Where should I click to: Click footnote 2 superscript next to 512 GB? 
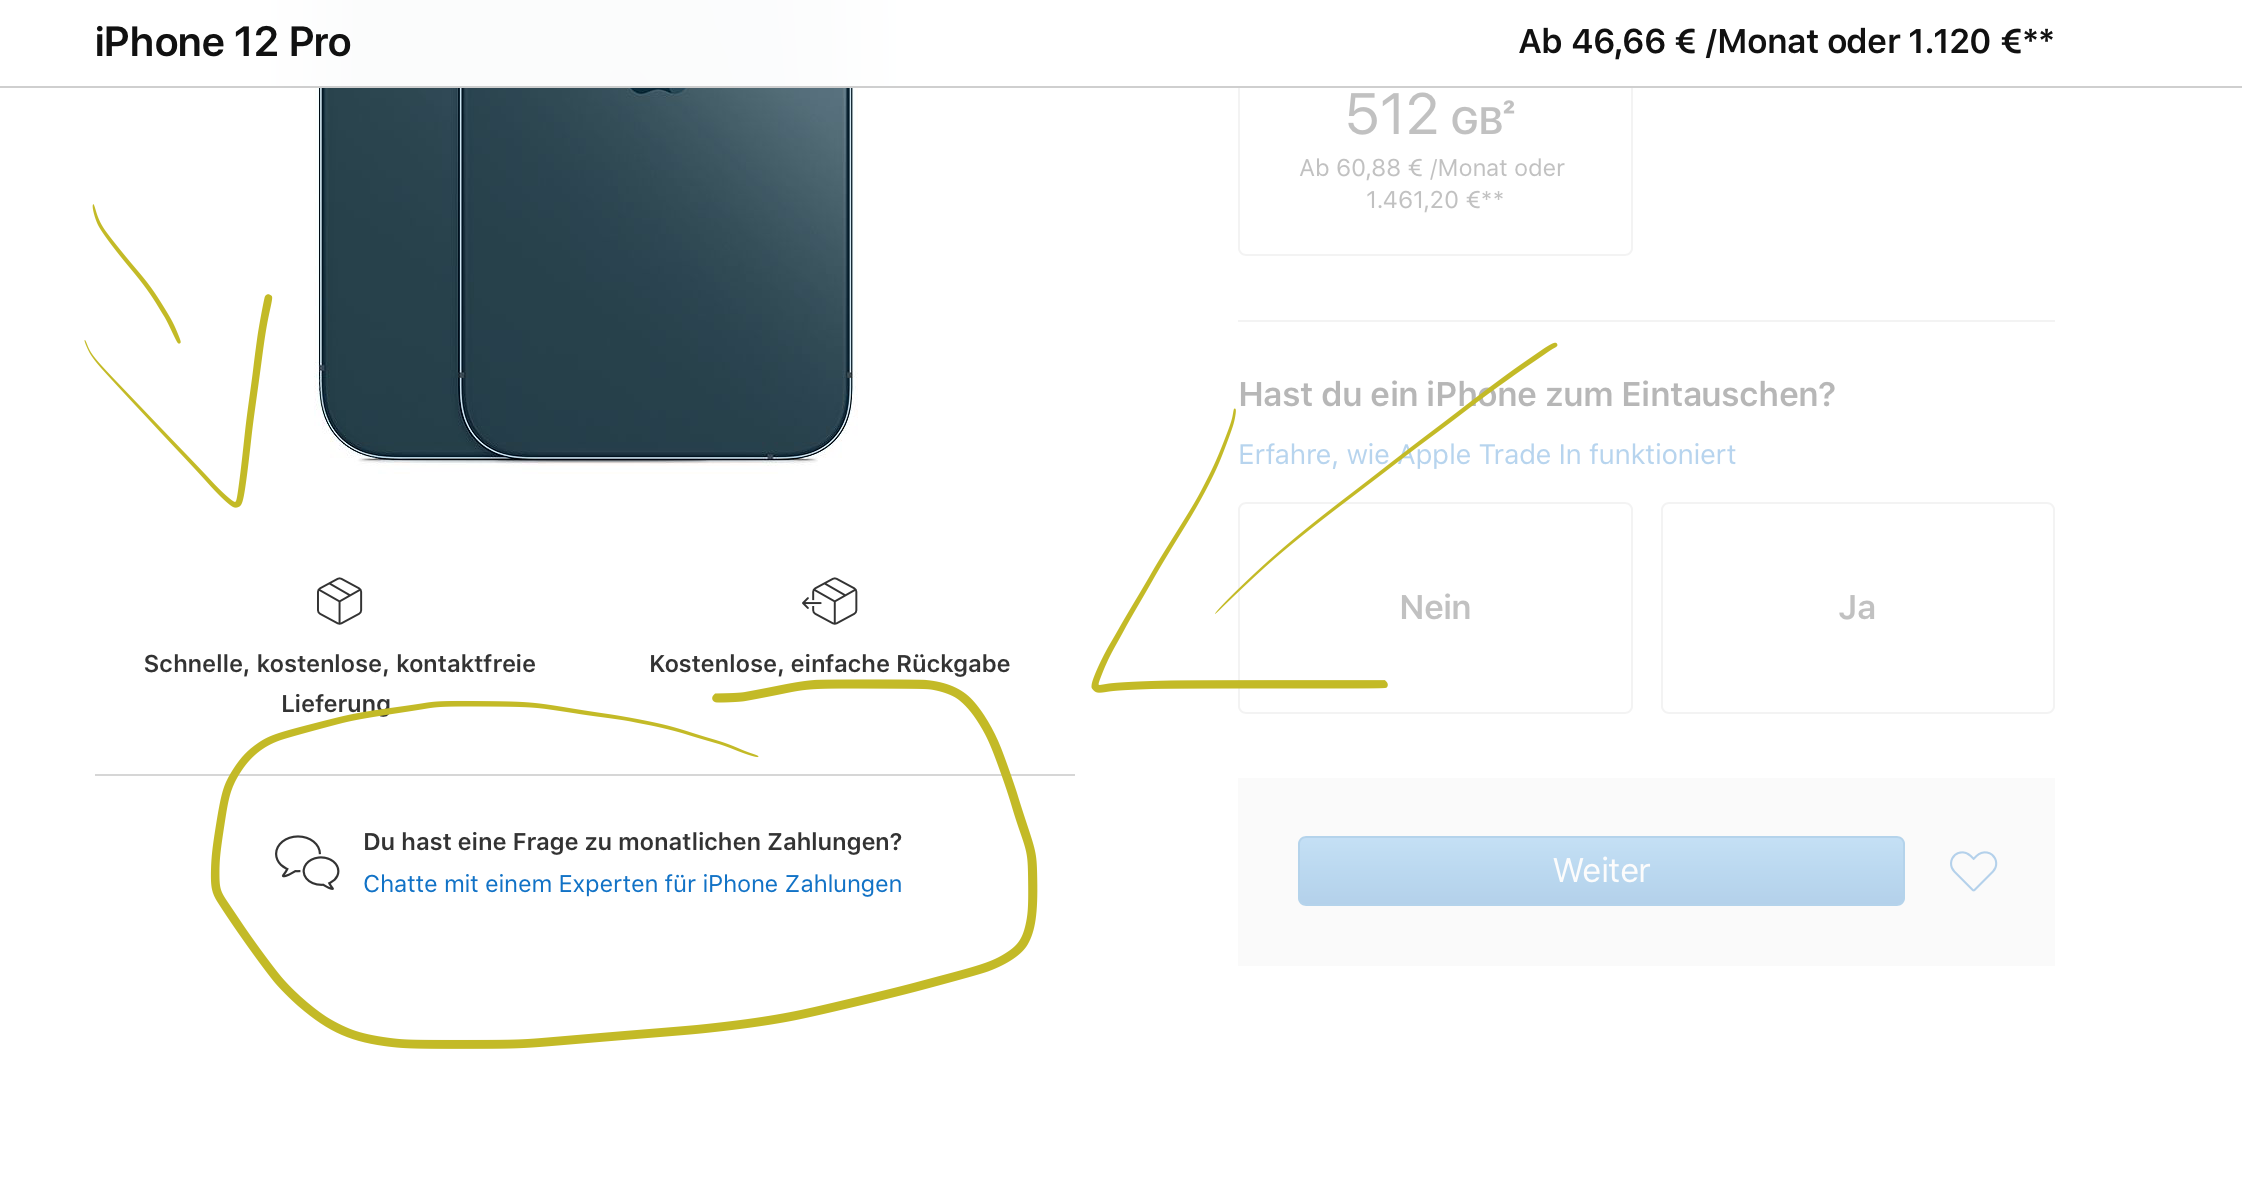[1509, 105]
